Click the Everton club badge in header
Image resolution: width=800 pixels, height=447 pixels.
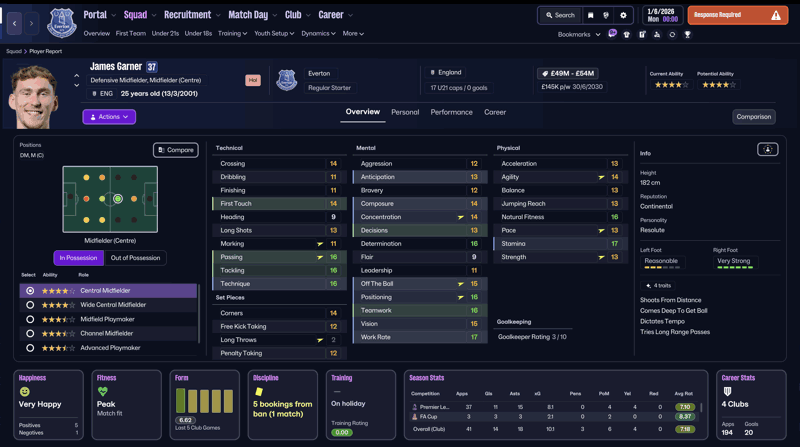click(x=62, y=23)
